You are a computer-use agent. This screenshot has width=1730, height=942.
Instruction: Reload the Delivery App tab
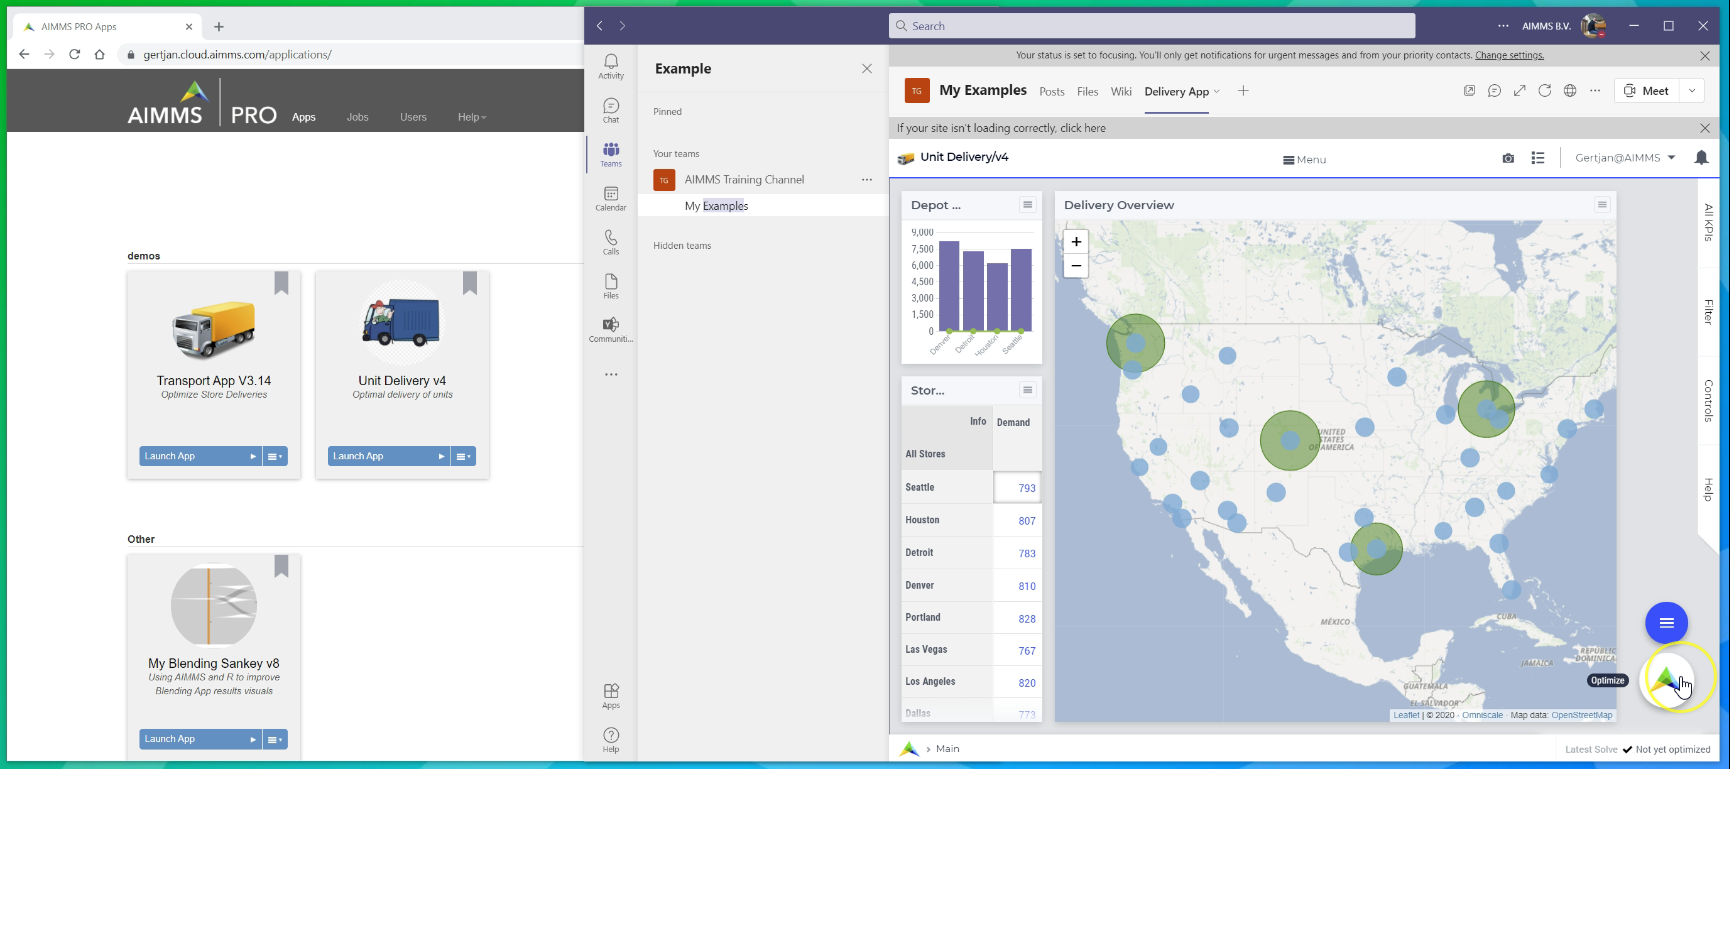pos(1545,91)
